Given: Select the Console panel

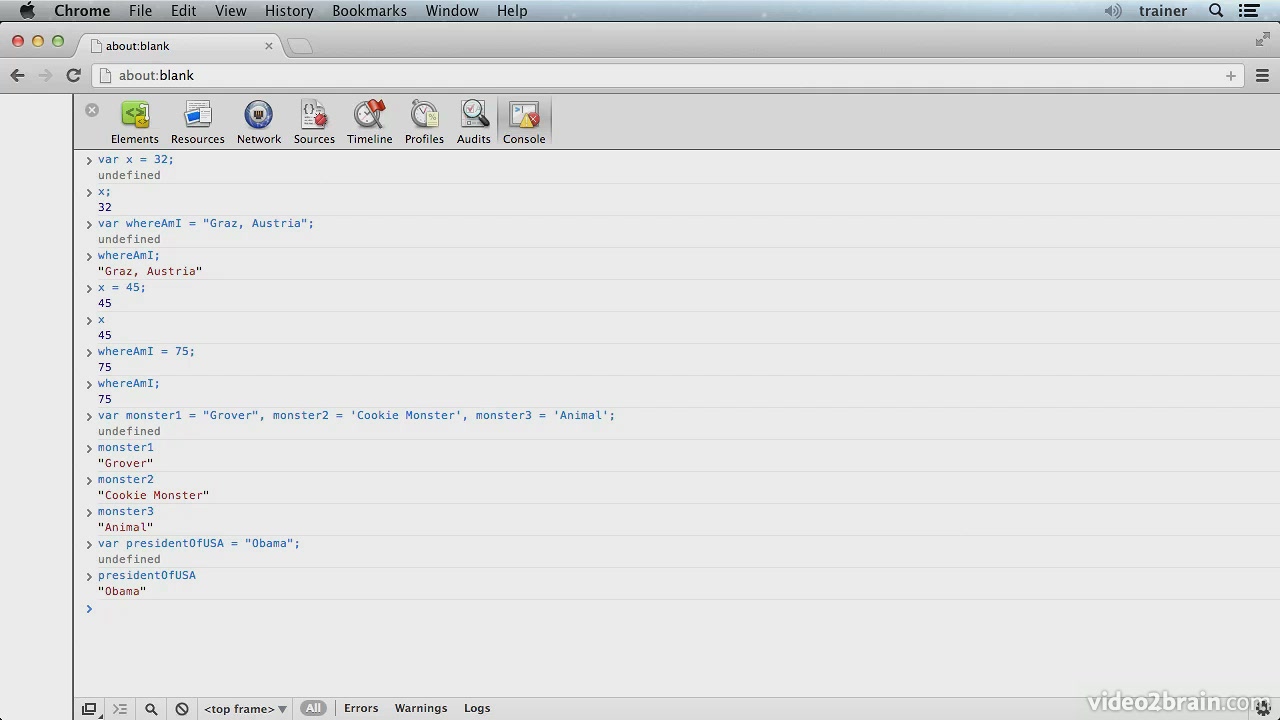Looking at the screenshot, I should coord(524,123).
